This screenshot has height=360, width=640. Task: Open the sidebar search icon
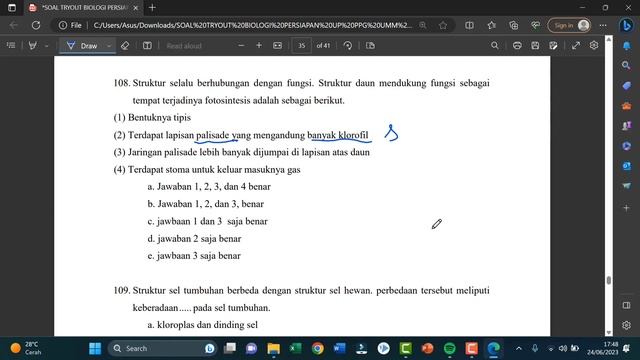click(x=626, y=65)
